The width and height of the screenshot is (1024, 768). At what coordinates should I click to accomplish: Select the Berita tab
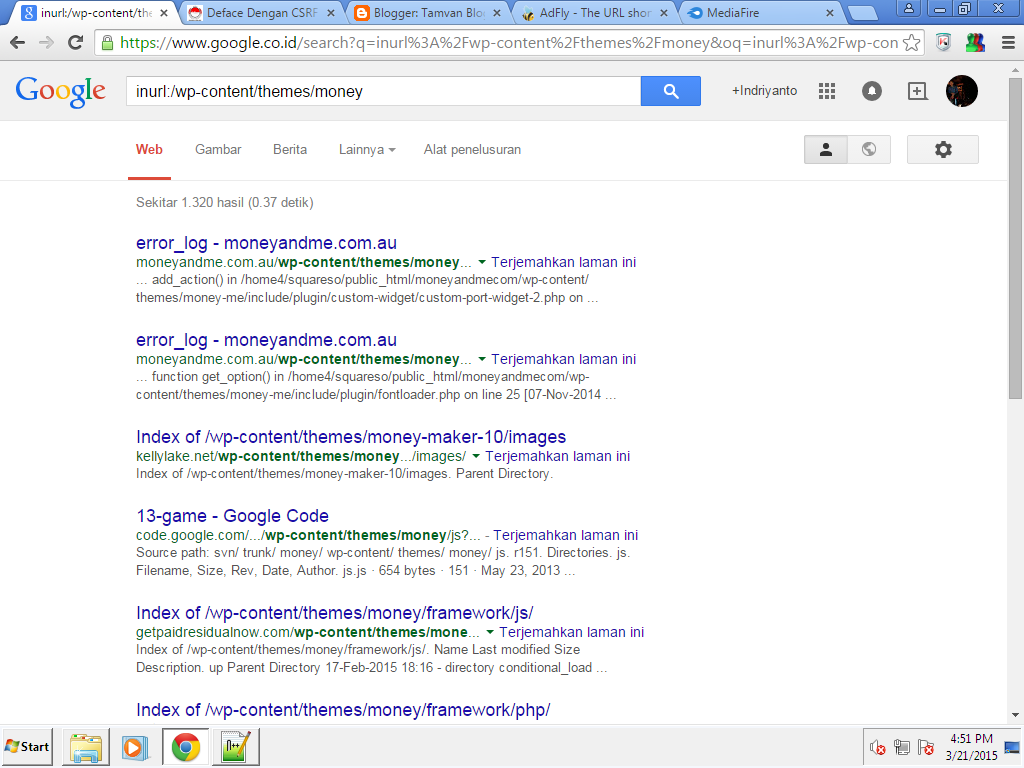[290, 150]
